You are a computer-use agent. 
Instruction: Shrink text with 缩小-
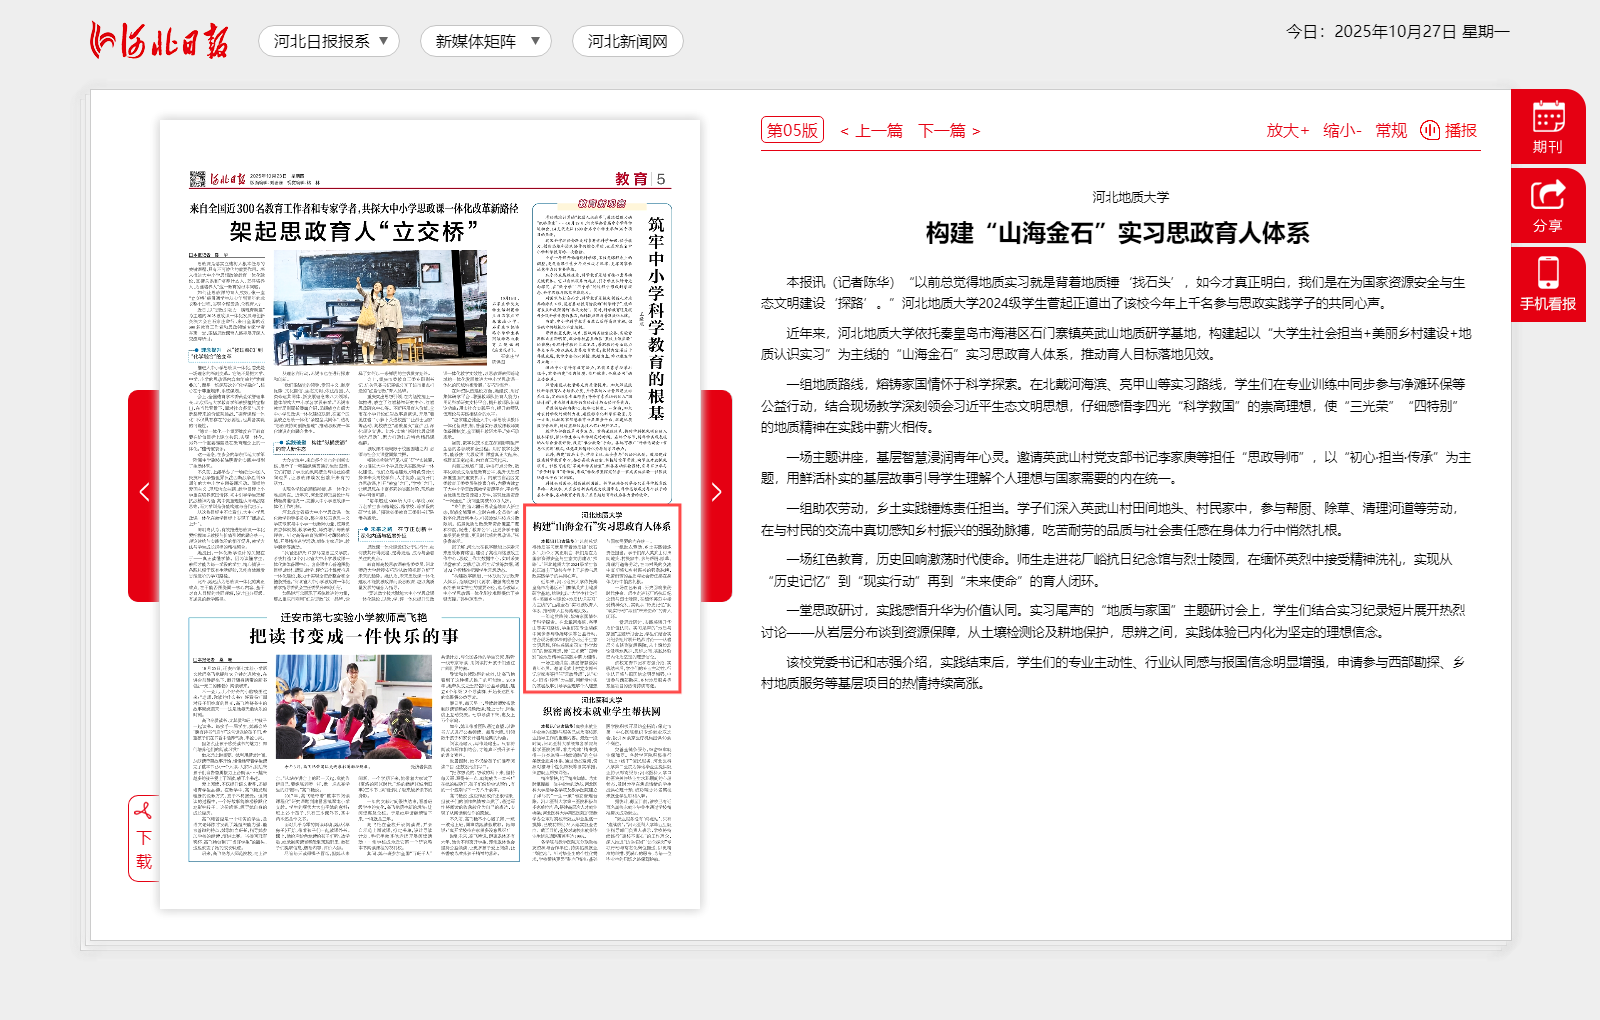click(x=1342, y=130)
